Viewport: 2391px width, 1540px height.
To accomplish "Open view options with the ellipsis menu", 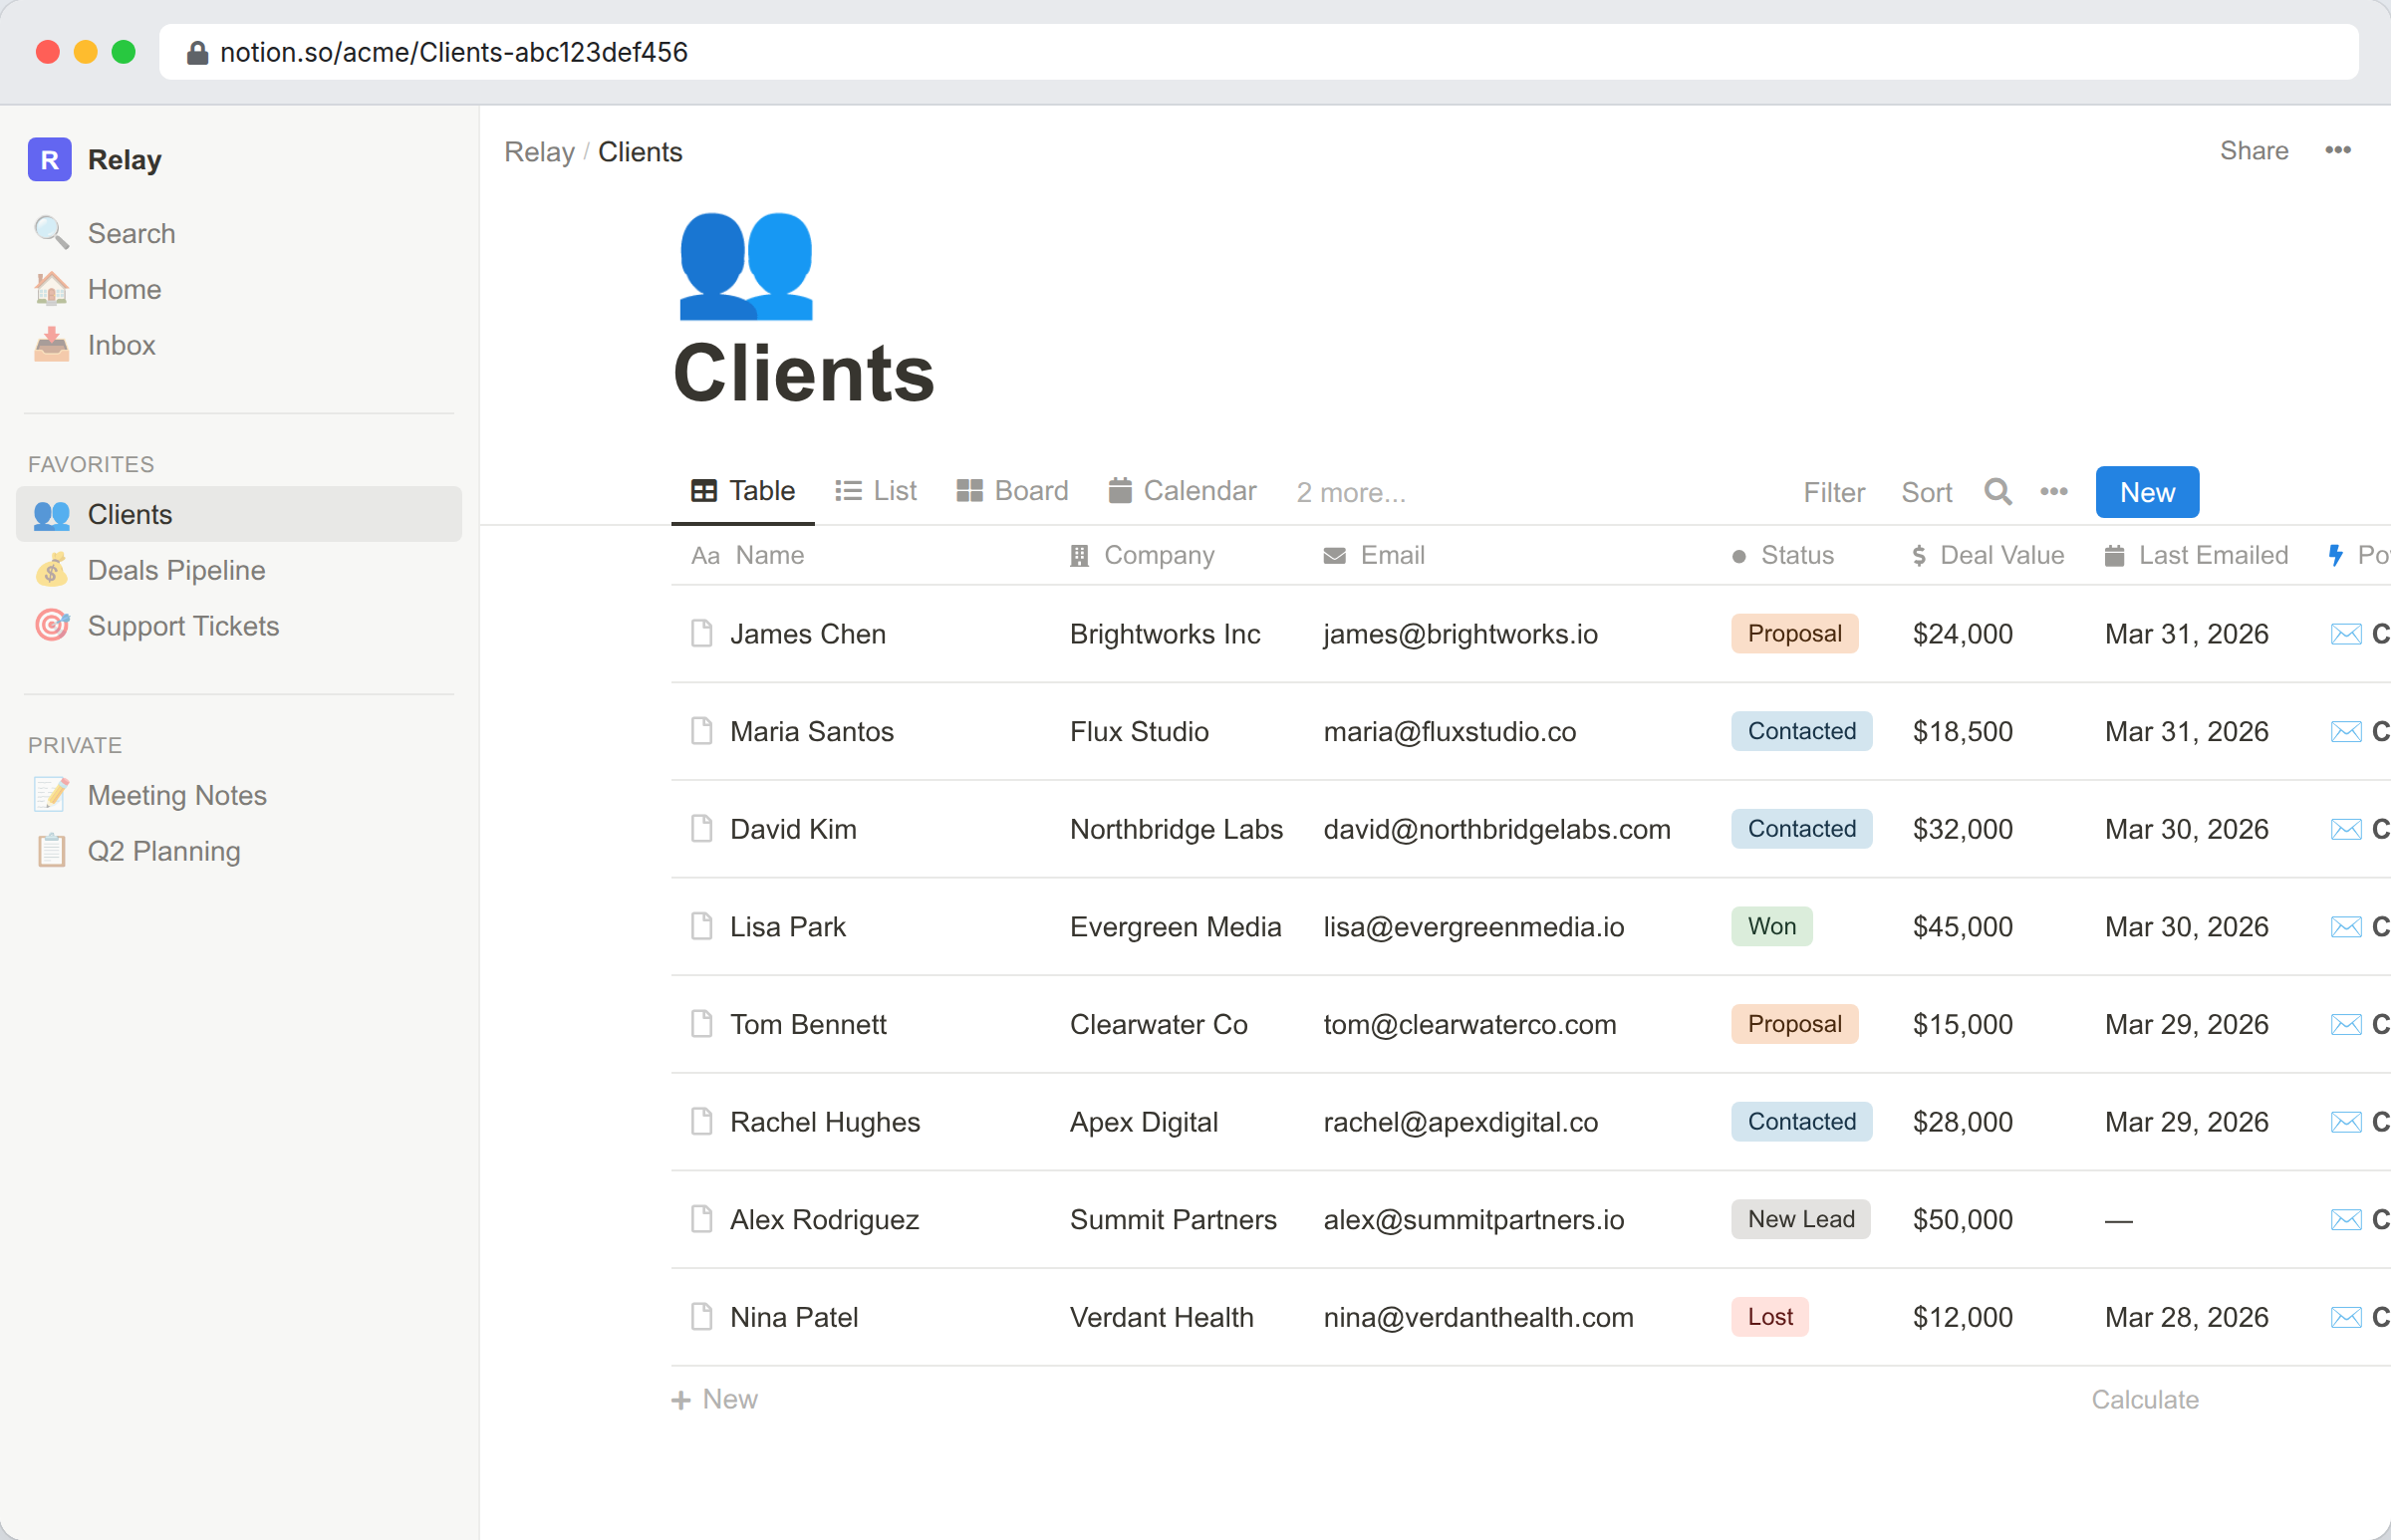I will pyautogui.click(x=2054, y=492).
